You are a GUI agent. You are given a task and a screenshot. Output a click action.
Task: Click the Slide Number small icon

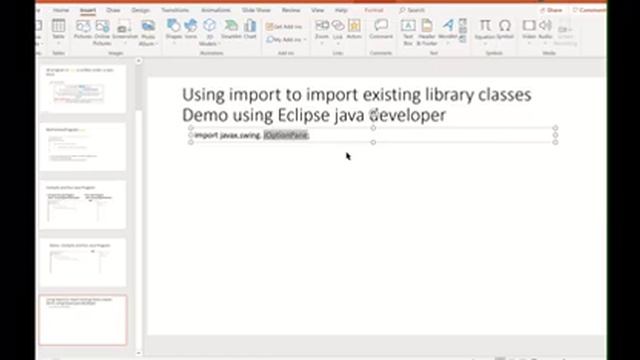coord(462,31)
